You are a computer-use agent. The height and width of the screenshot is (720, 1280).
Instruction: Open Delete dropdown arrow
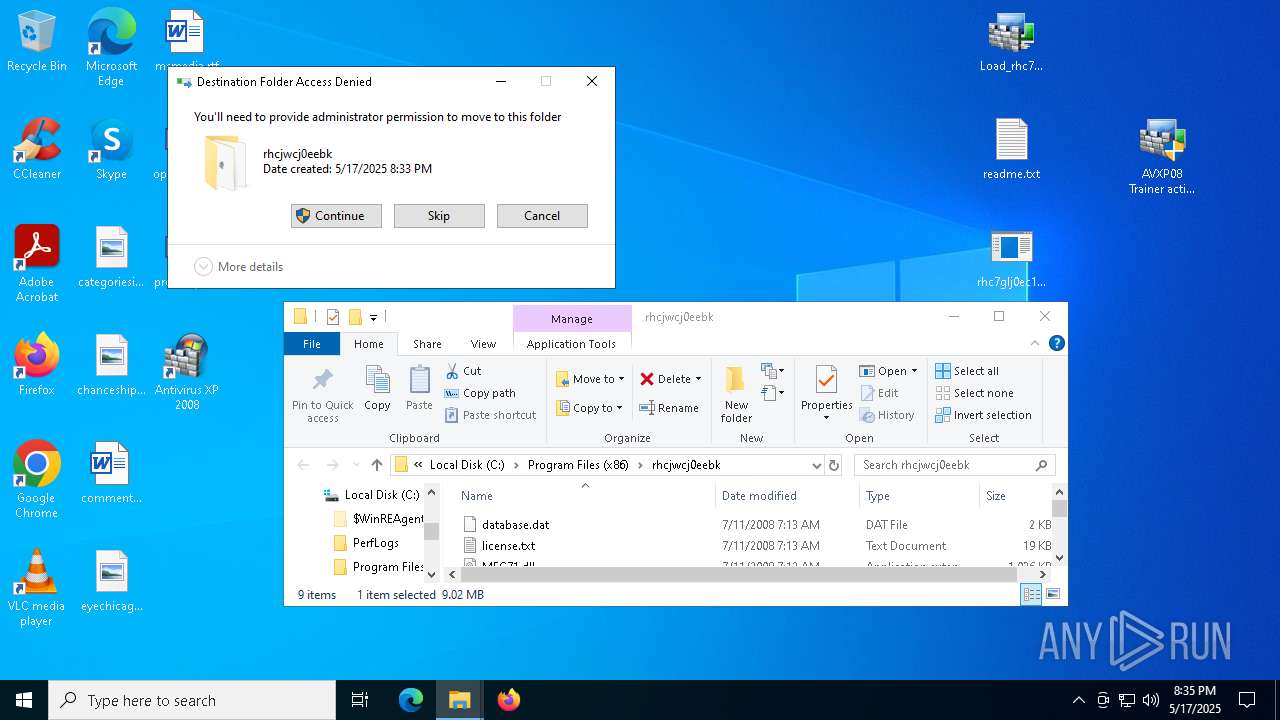[698, 379]
